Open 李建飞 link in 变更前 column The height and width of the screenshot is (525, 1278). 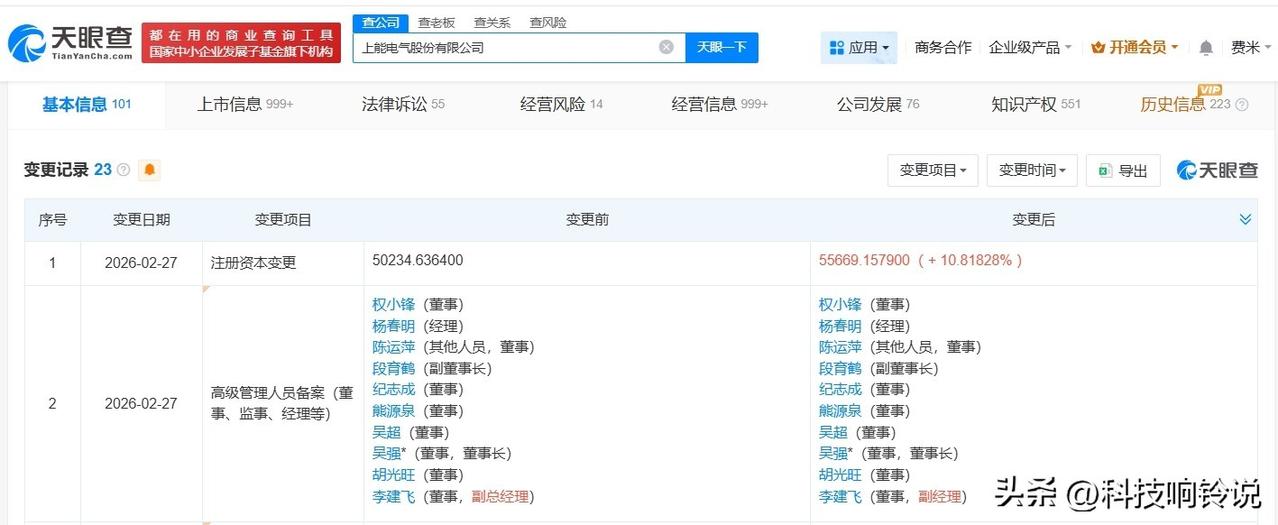click(x=393, y=496)
